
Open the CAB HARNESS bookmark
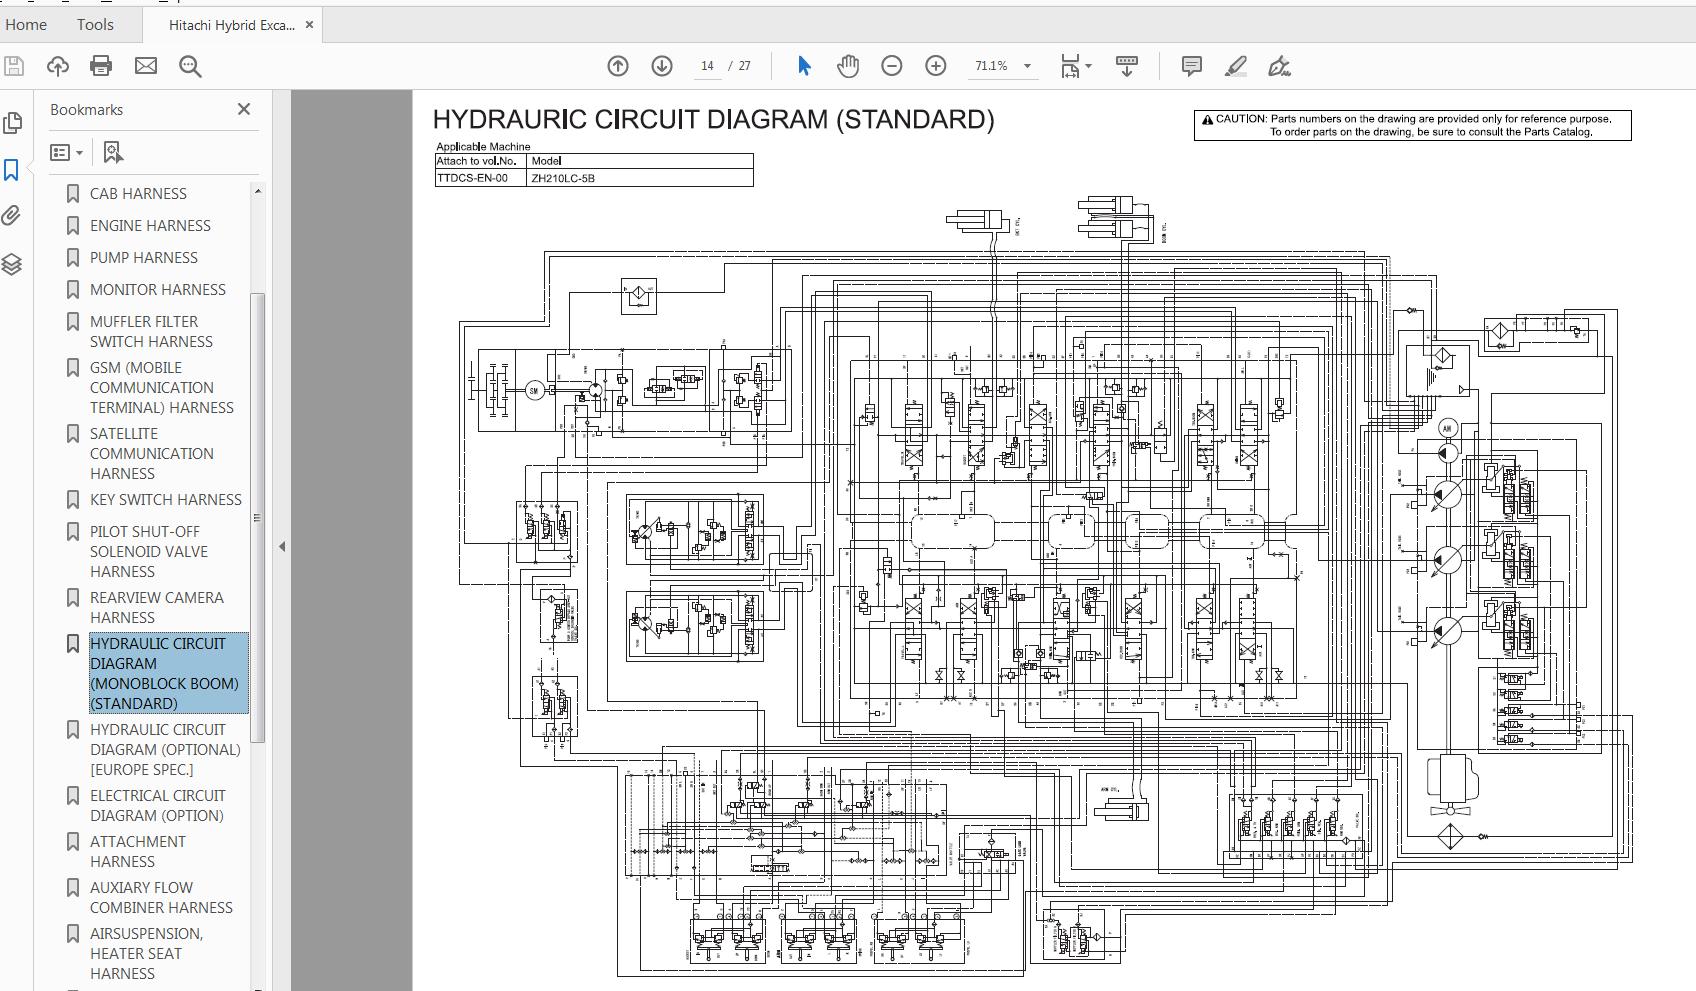138,193
